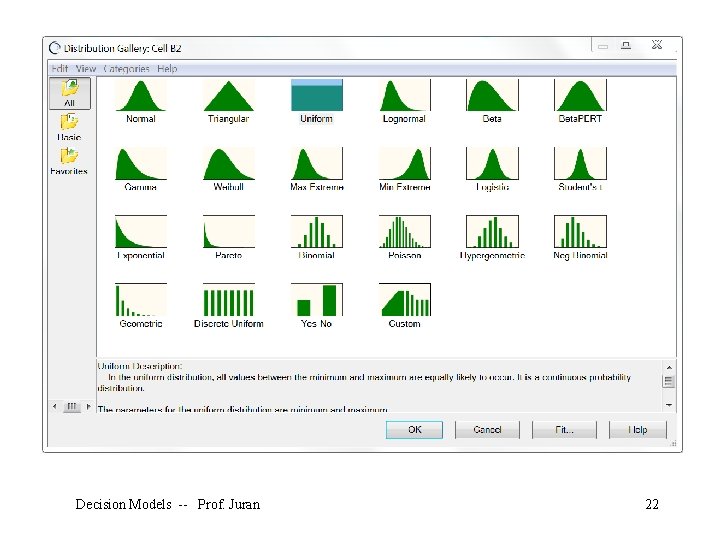Click the category pane right scroll arrow
Viewport: 720px width, 540px height.
click(x=88, y=406)
